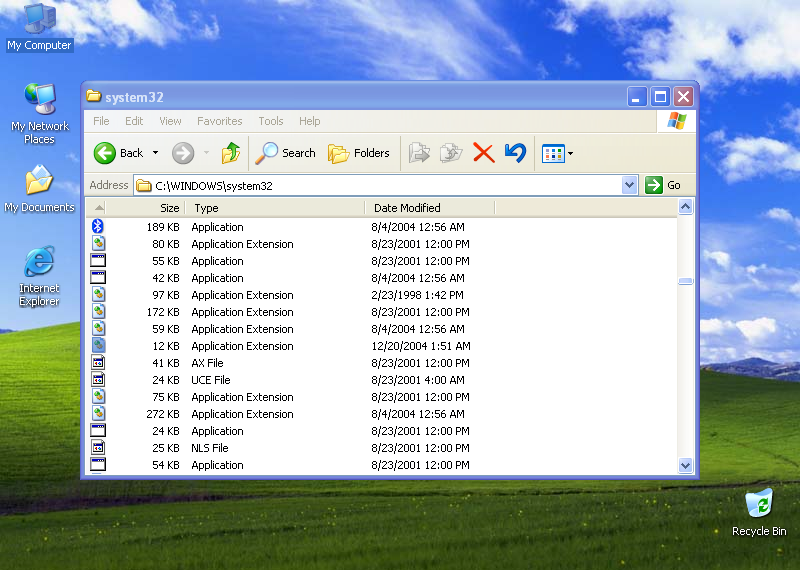Open the View menu
This screenshot has height=570, width=800.
170,121
